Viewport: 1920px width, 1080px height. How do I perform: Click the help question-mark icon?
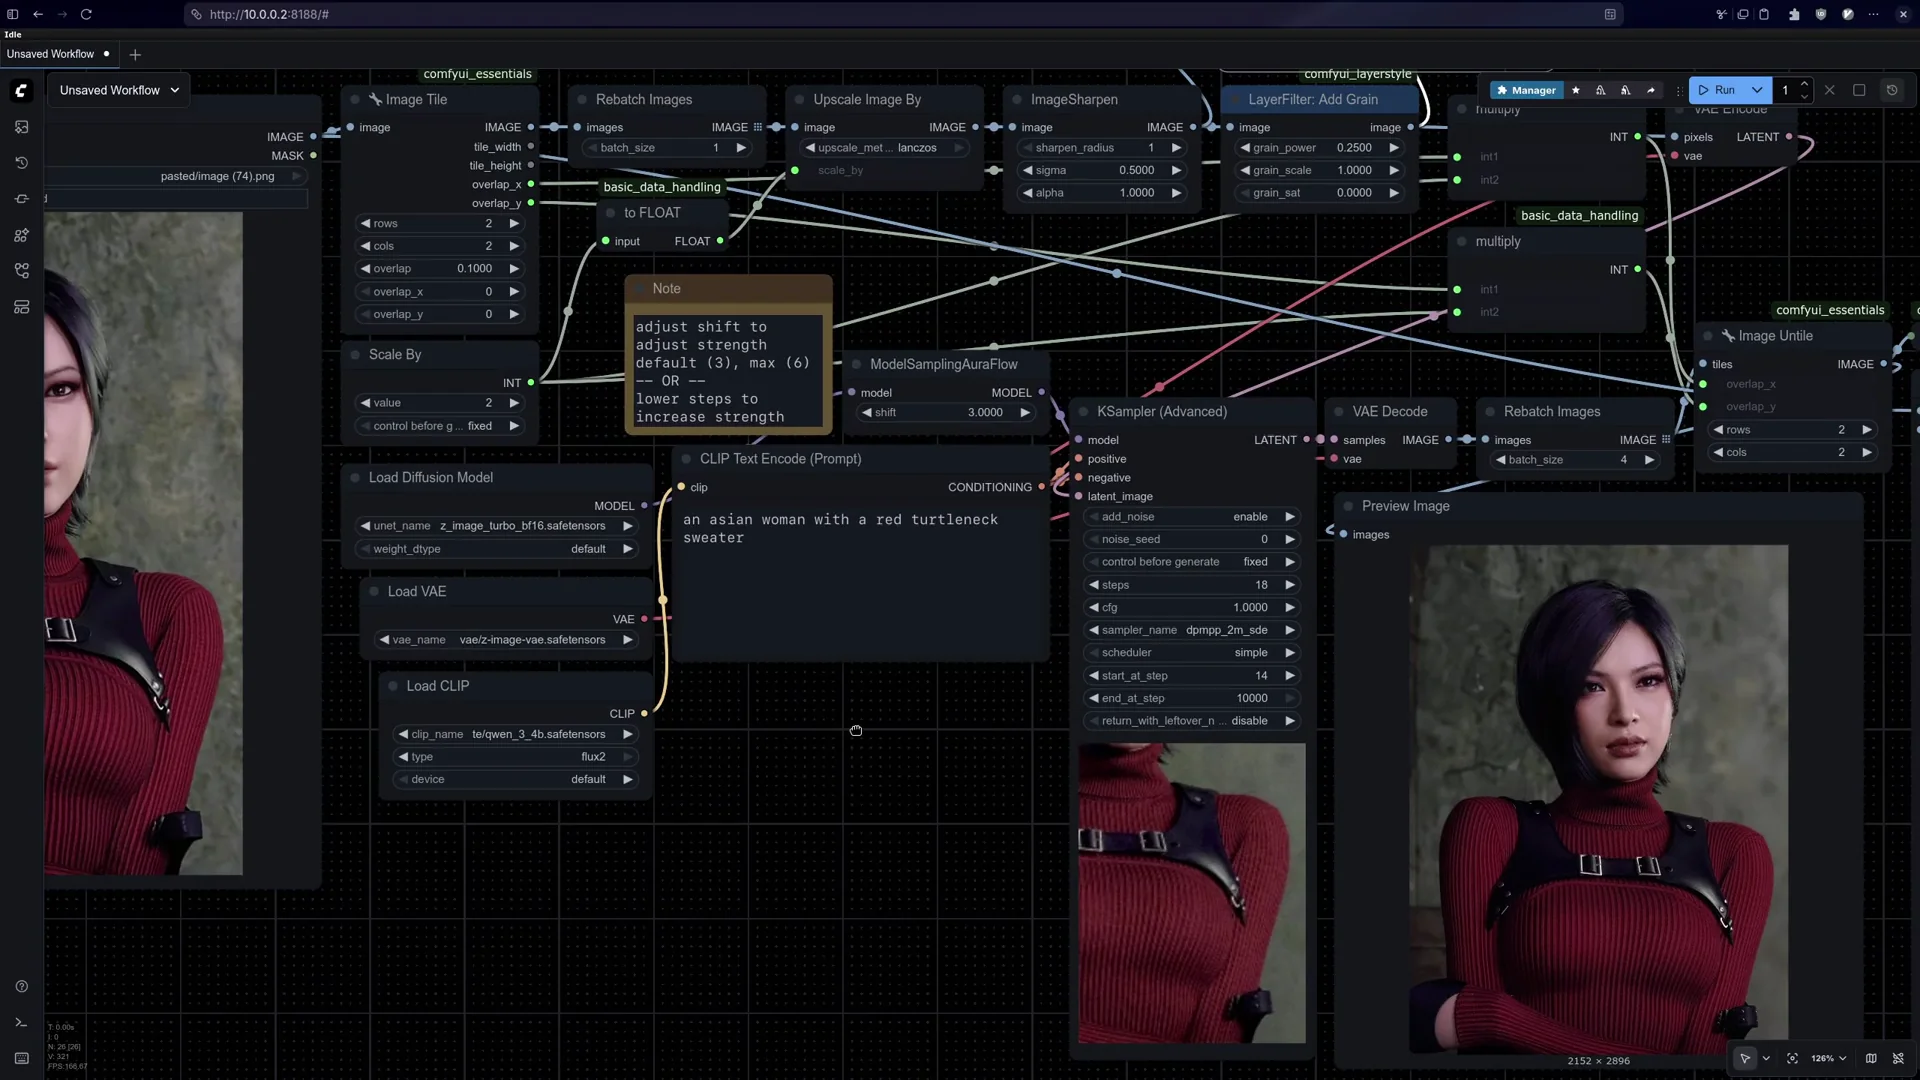click(21, 986)
